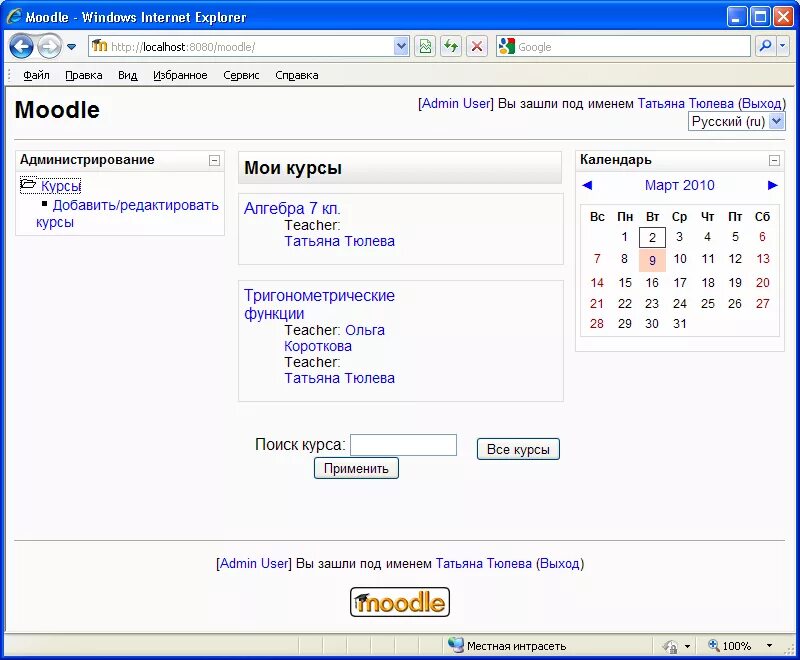Viewport: 800px width, 660px height.
Task: Click the protected mode security icon
Action: coord(670,646)
